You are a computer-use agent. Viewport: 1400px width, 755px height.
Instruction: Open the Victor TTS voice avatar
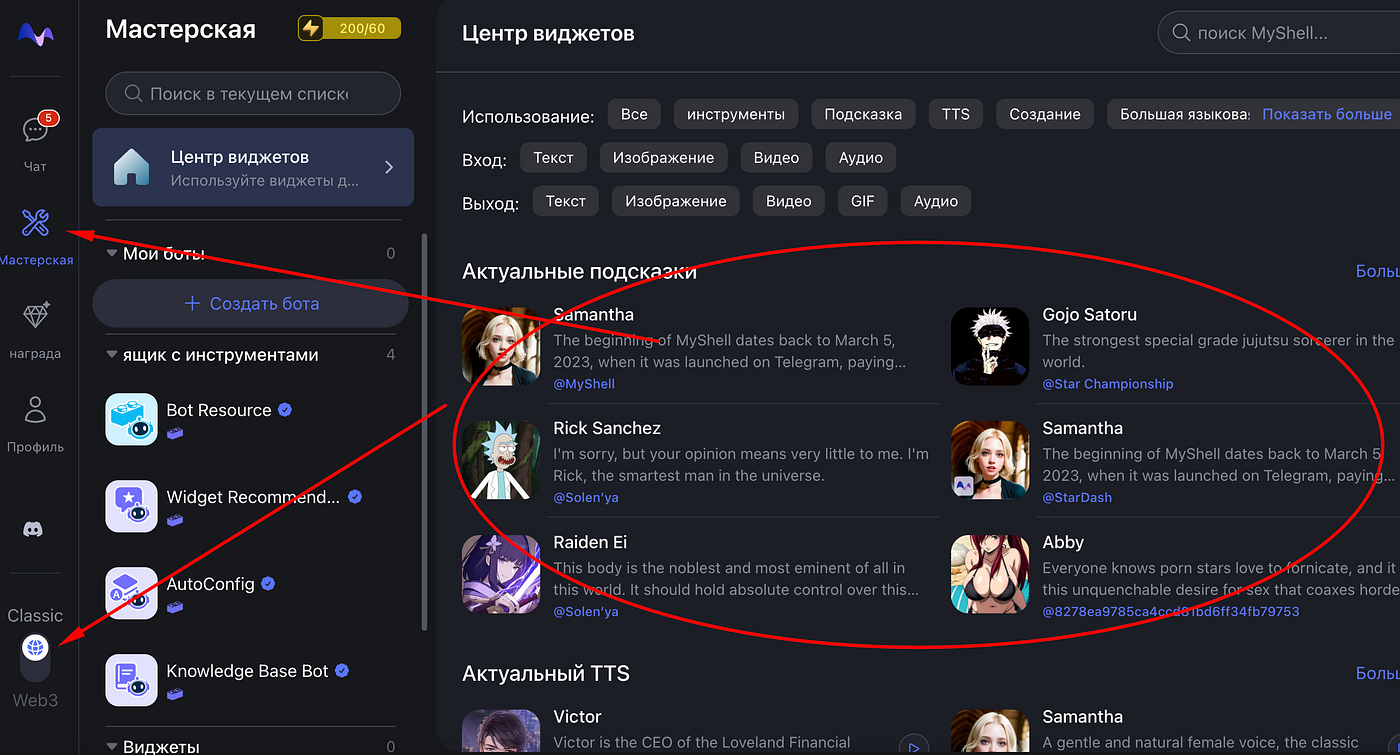point(501,732)
